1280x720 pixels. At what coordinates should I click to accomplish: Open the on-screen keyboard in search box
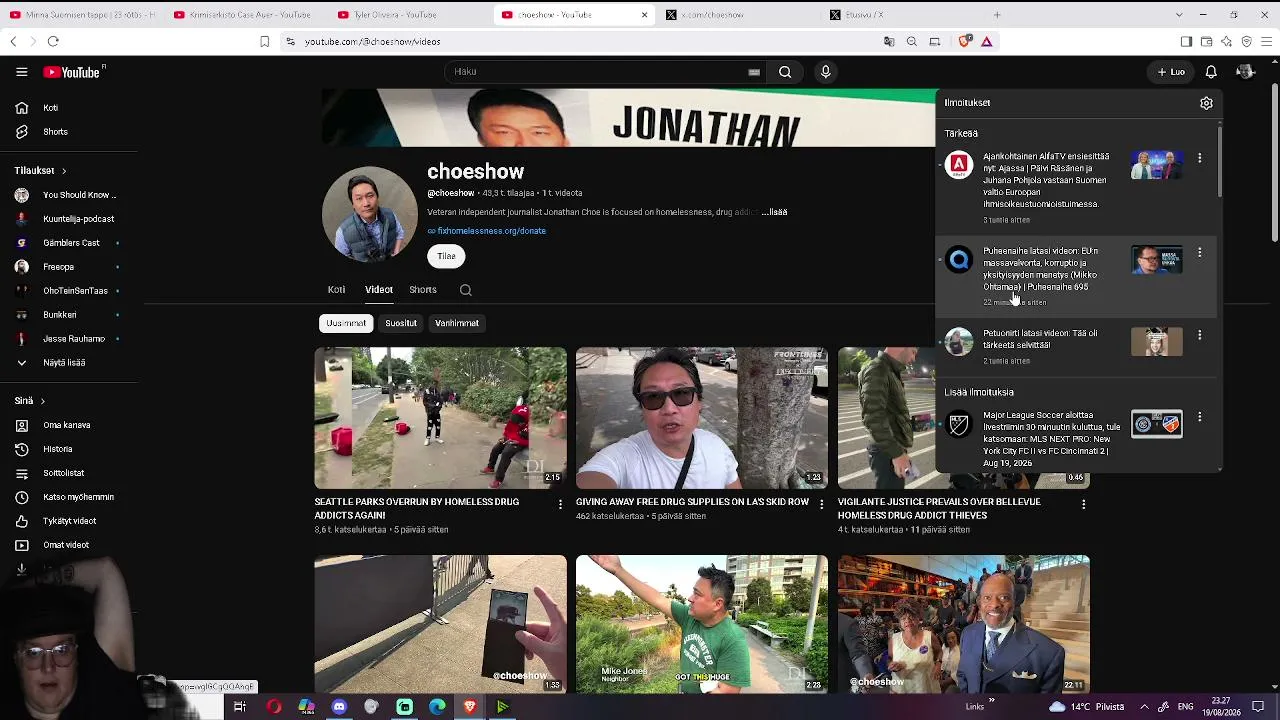[x=754, y=72]
